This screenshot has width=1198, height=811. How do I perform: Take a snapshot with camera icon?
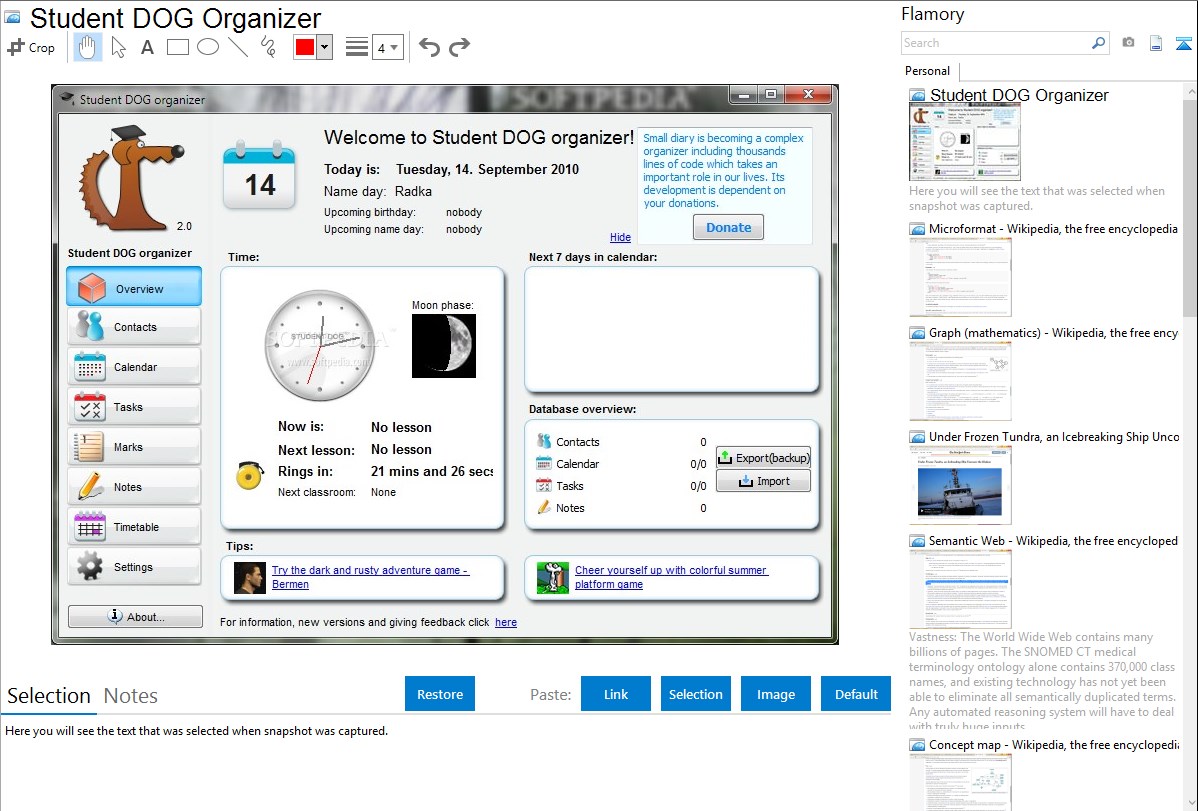pyautogui.click(x=1128, y=43)
